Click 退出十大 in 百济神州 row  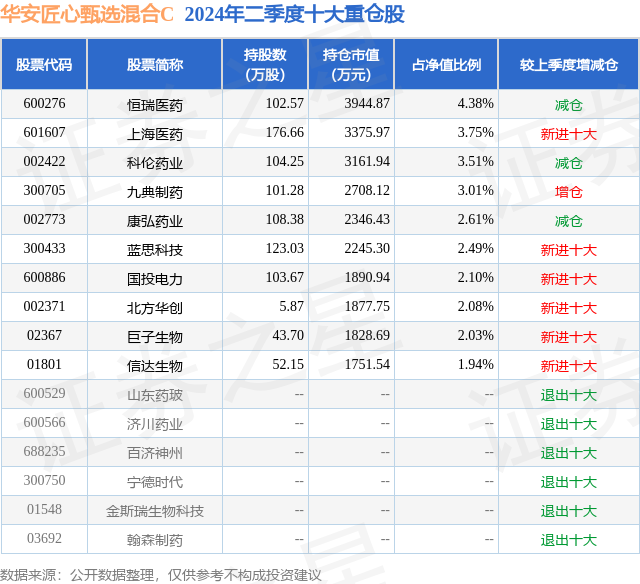[x=569, y=453]
